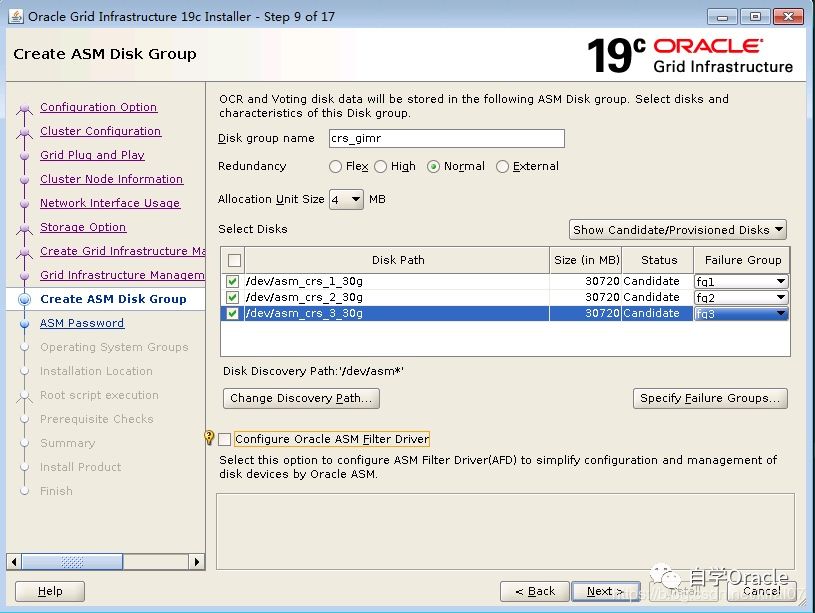Minimize the installer window
This screenshot has height=613, width=815.
coord(724,16)
